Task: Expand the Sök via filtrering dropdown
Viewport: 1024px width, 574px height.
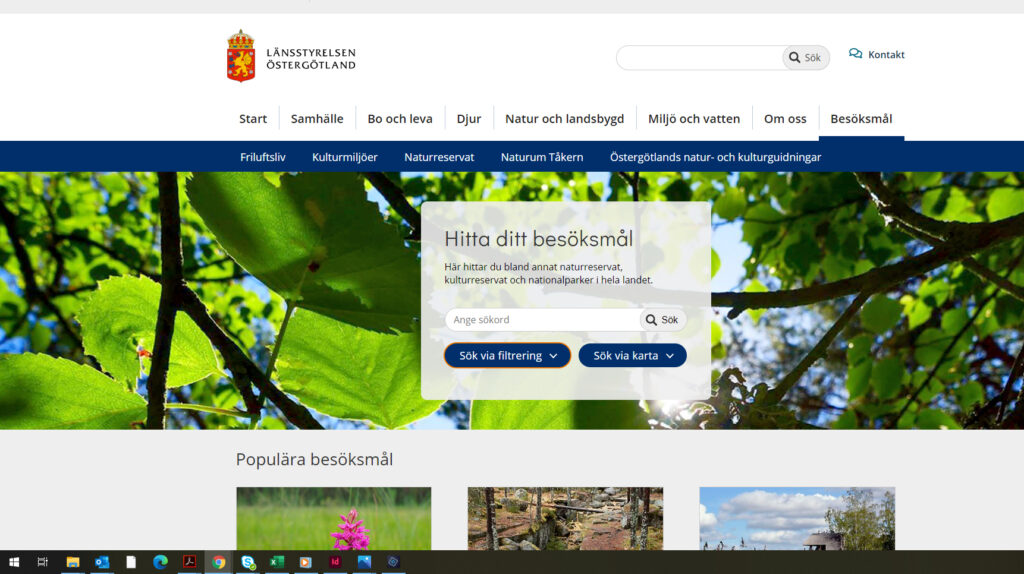Action: pyautogui.click(x=507, y=355)
